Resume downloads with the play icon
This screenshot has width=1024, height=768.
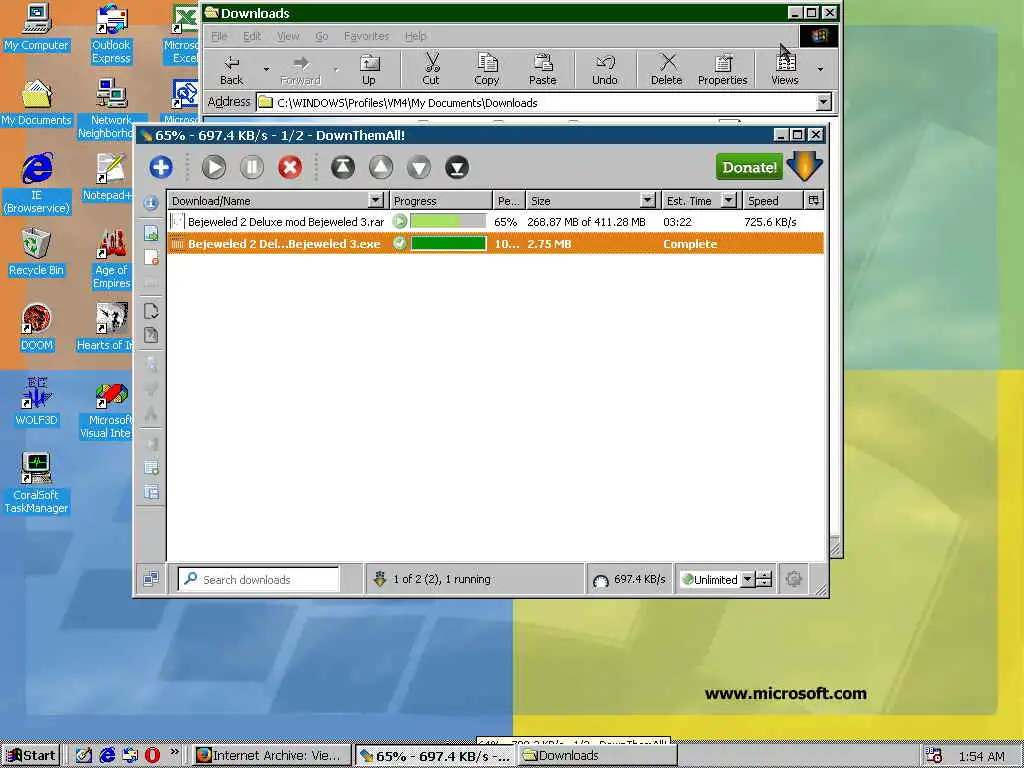point(214,167)
